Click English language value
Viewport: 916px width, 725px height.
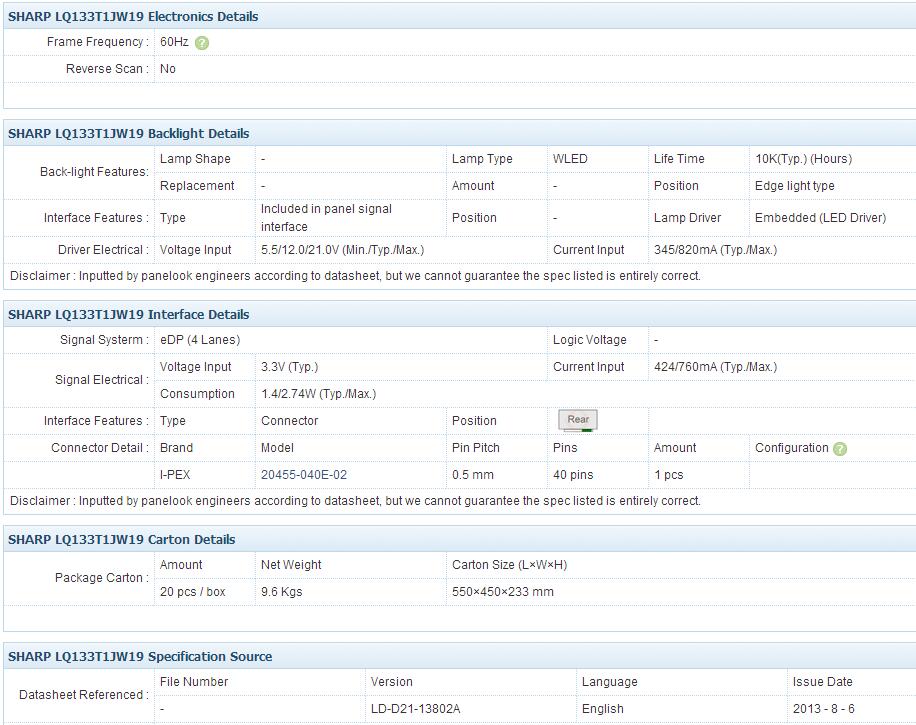click(x=602, y=709)
